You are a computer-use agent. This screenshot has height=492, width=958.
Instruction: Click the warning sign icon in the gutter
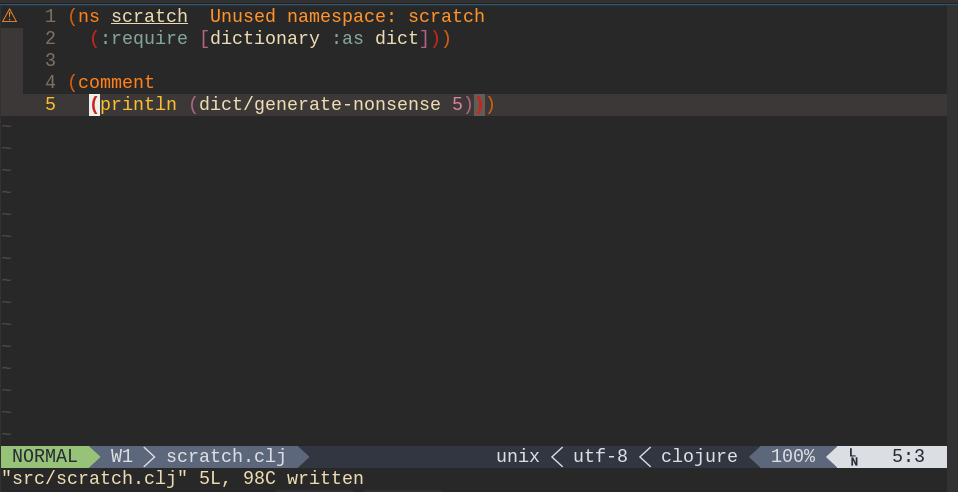tap(10, 16)
